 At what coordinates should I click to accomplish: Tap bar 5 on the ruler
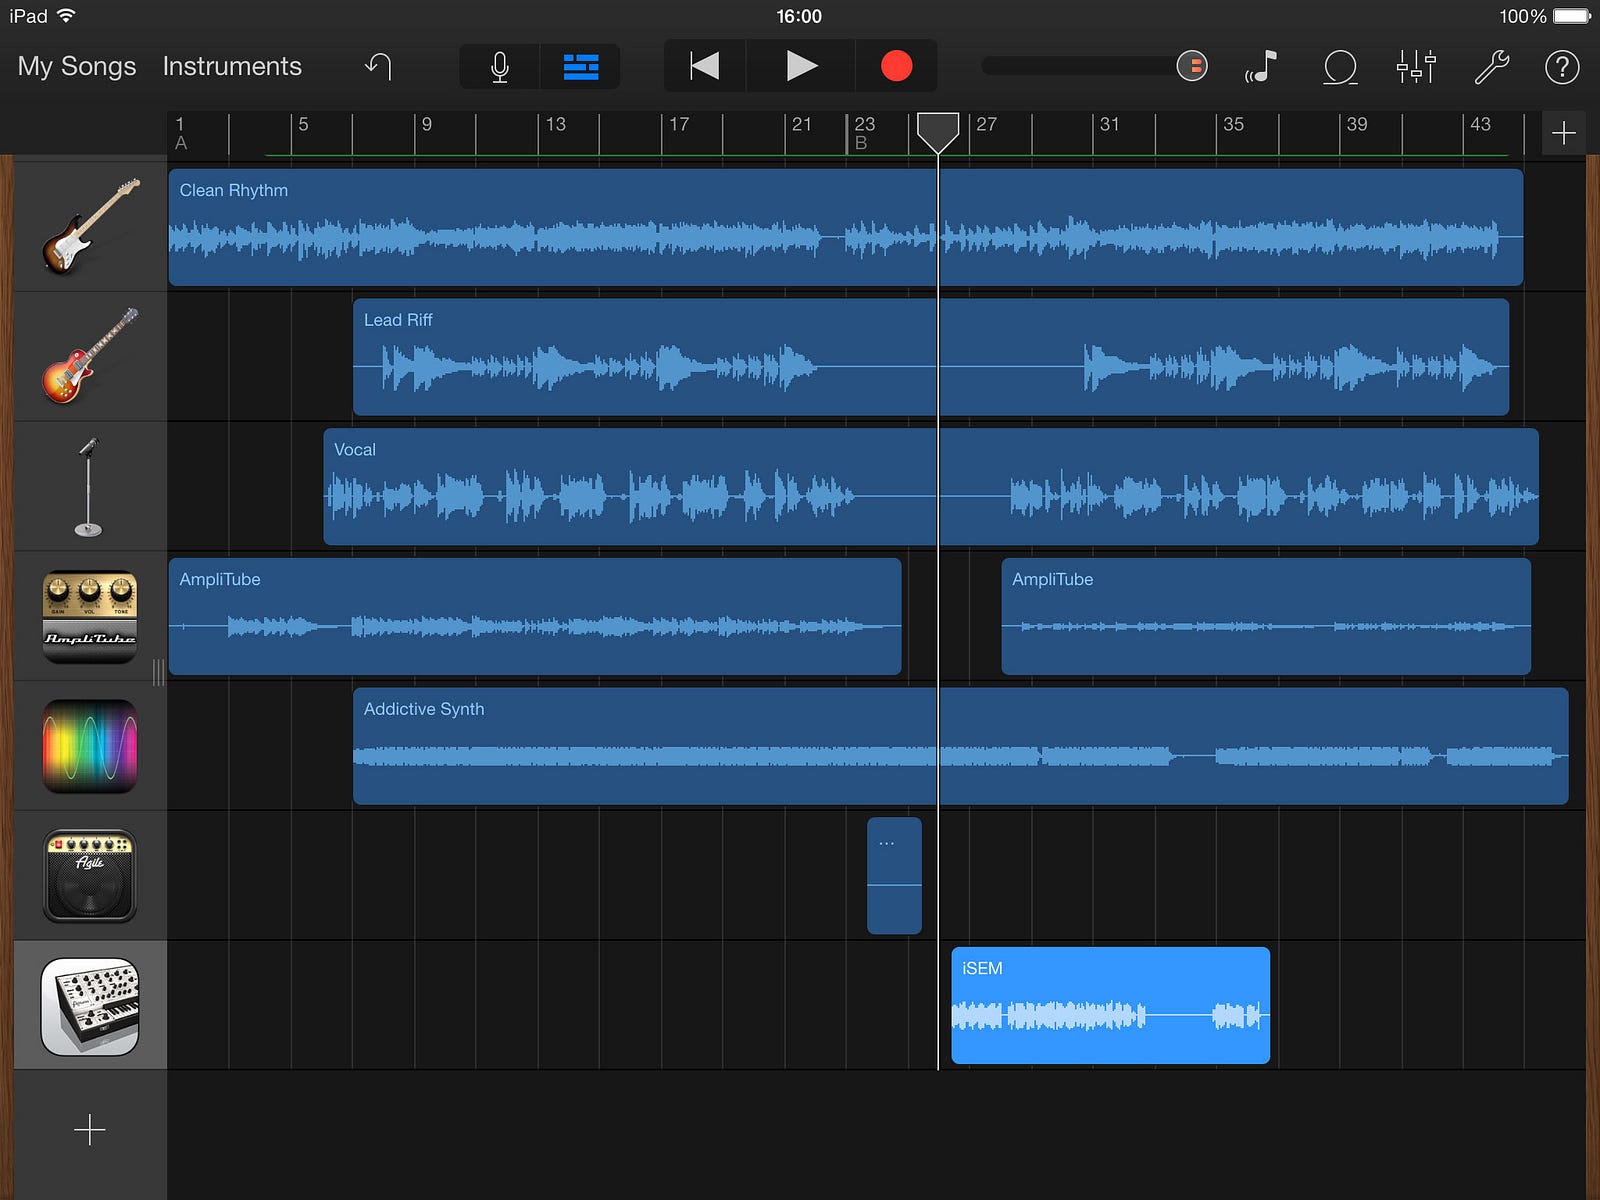coord(303,124)
